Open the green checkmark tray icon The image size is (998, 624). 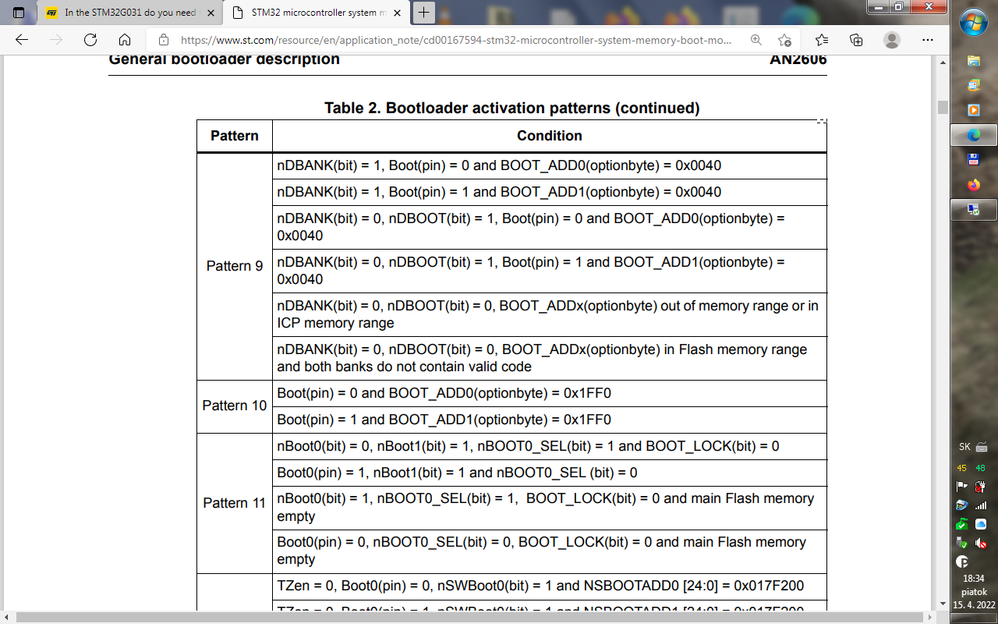click(x=962, y=525)
